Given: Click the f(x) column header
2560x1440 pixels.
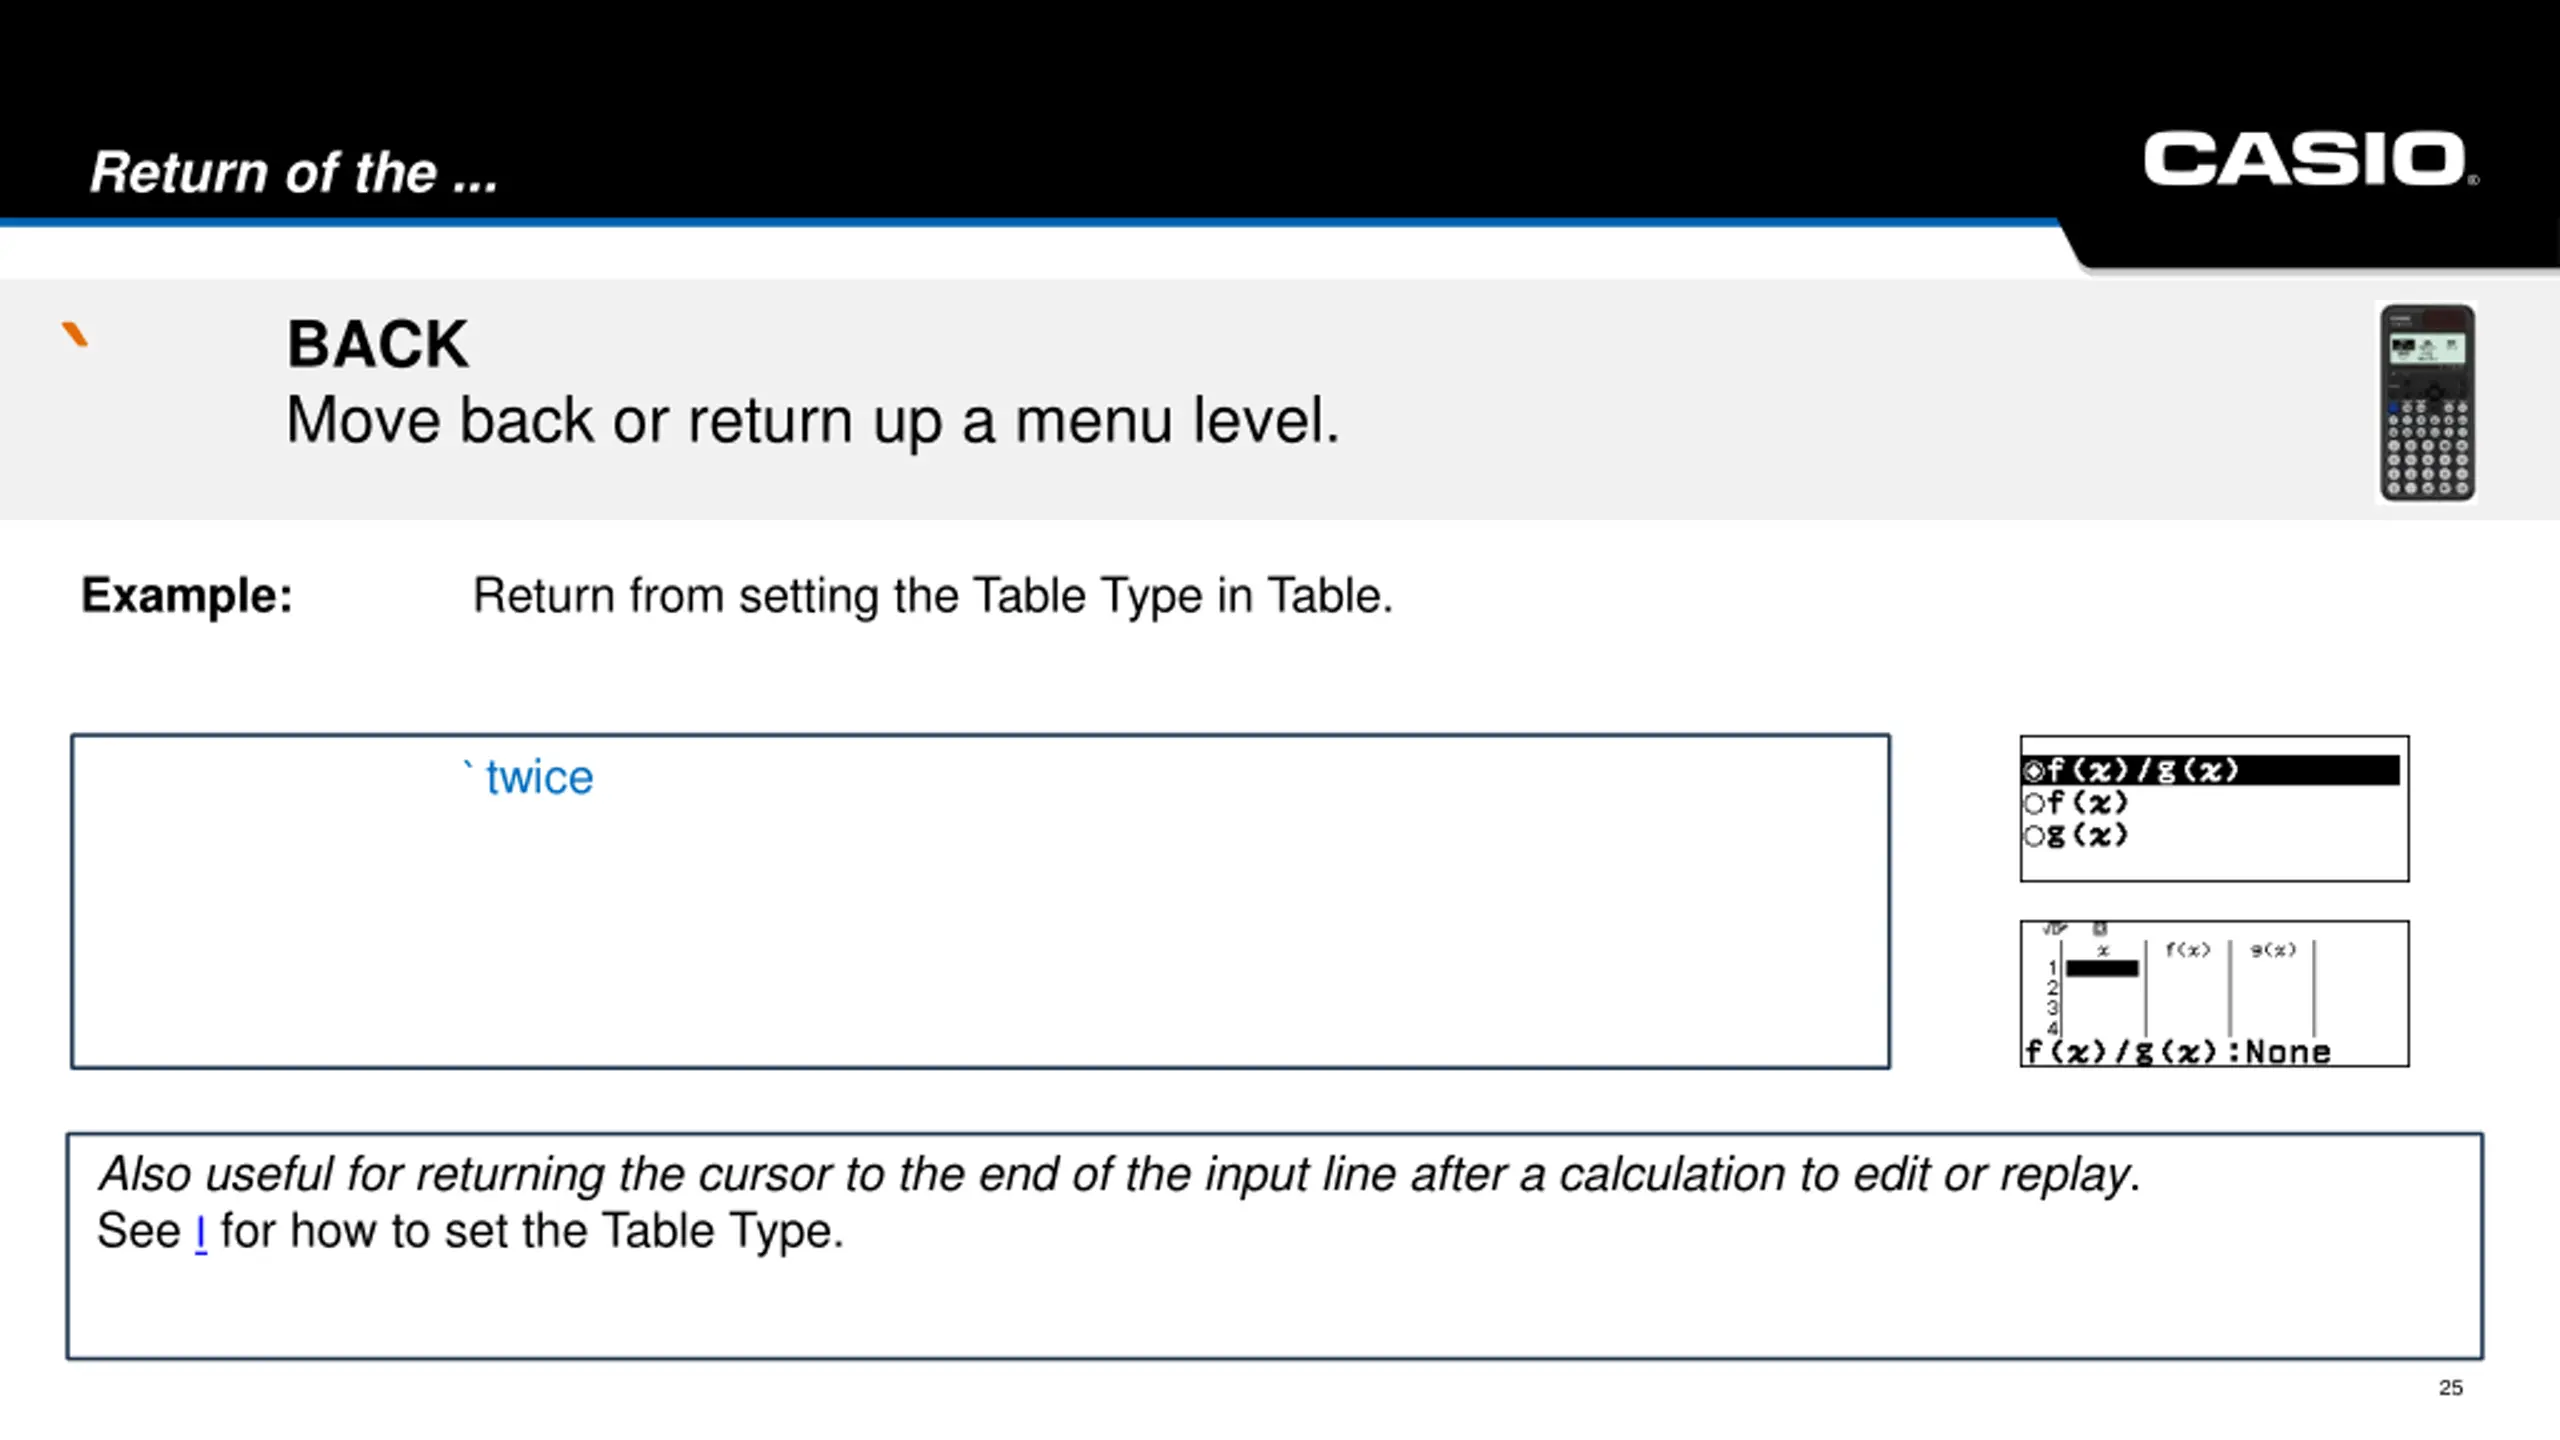Looking at the screenshot, I should tap(2187, 950).
